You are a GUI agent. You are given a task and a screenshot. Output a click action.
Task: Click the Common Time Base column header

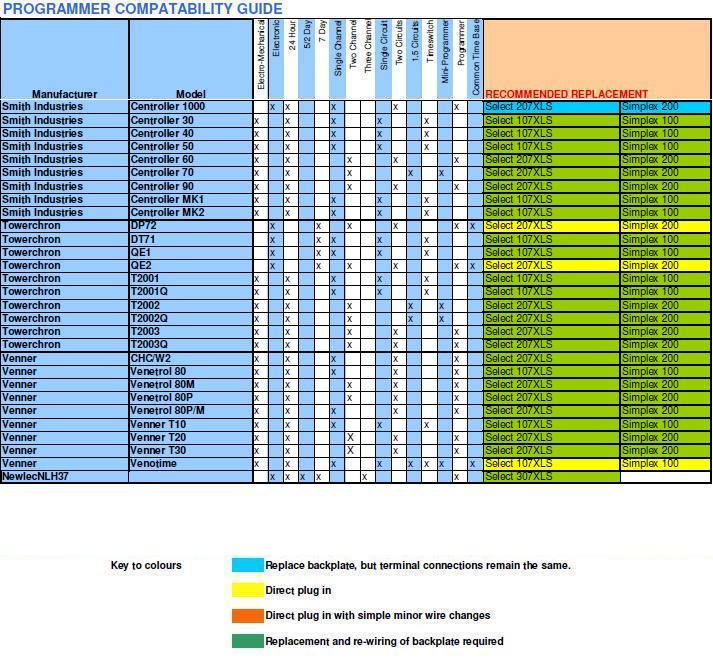475,55
